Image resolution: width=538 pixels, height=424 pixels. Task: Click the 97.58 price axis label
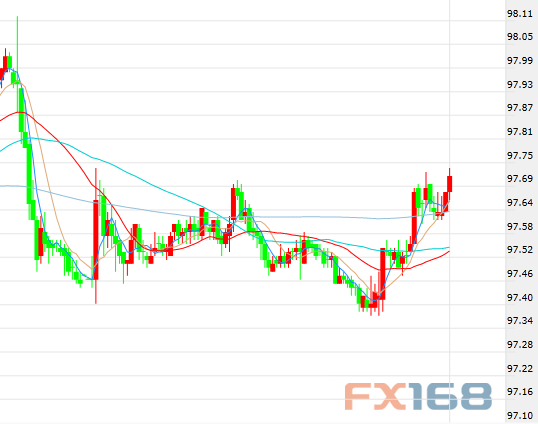pyautogui.click(x=520, y=226)
